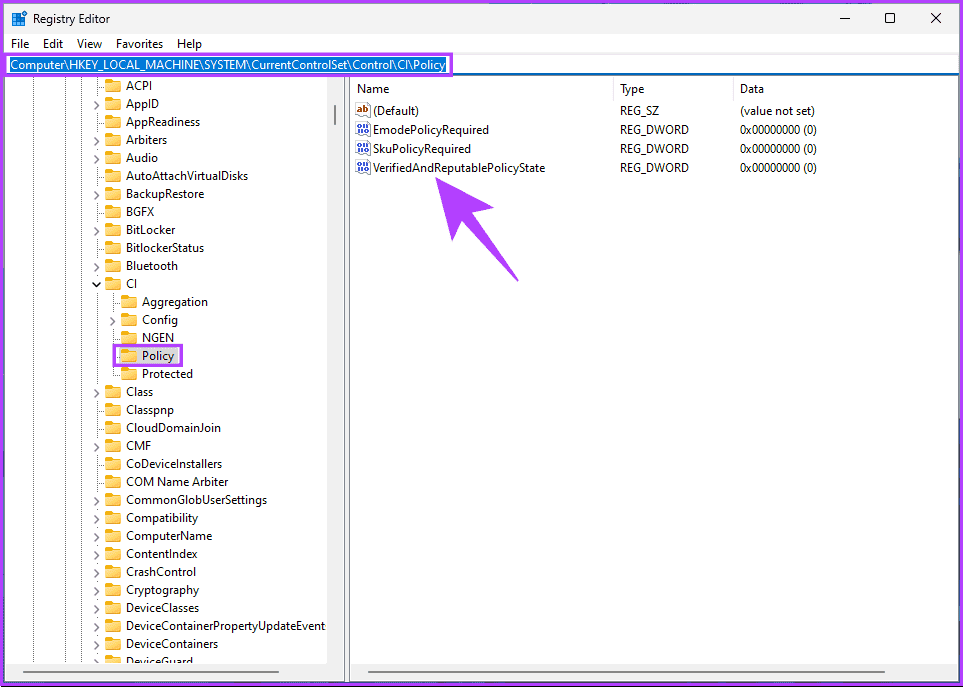Collapse the CI key in the tree
This screenshot has height=687, width=963.
97,284
